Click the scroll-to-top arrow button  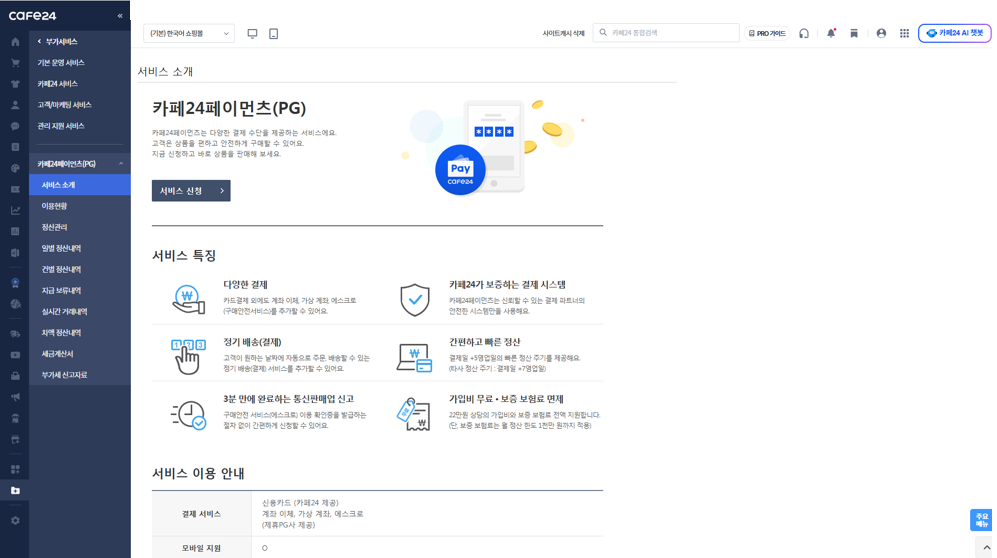[x=986, y=547]
